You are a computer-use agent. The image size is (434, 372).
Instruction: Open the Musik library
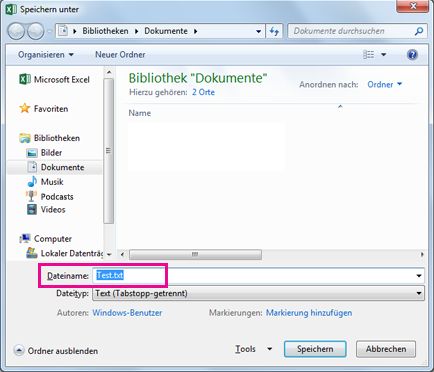point(45,182)
